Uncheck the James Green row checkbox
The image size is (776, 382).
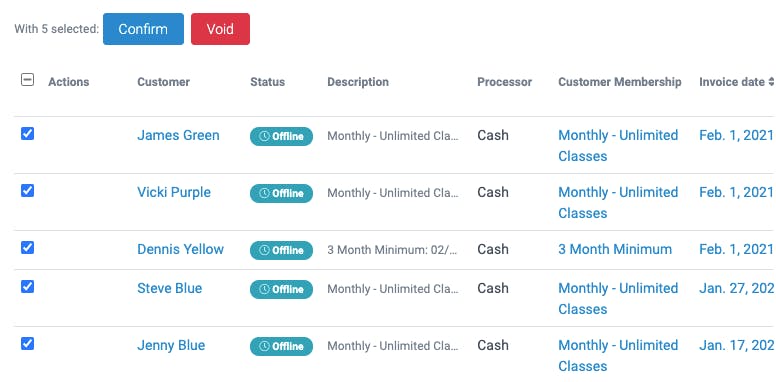pos(27,134)
